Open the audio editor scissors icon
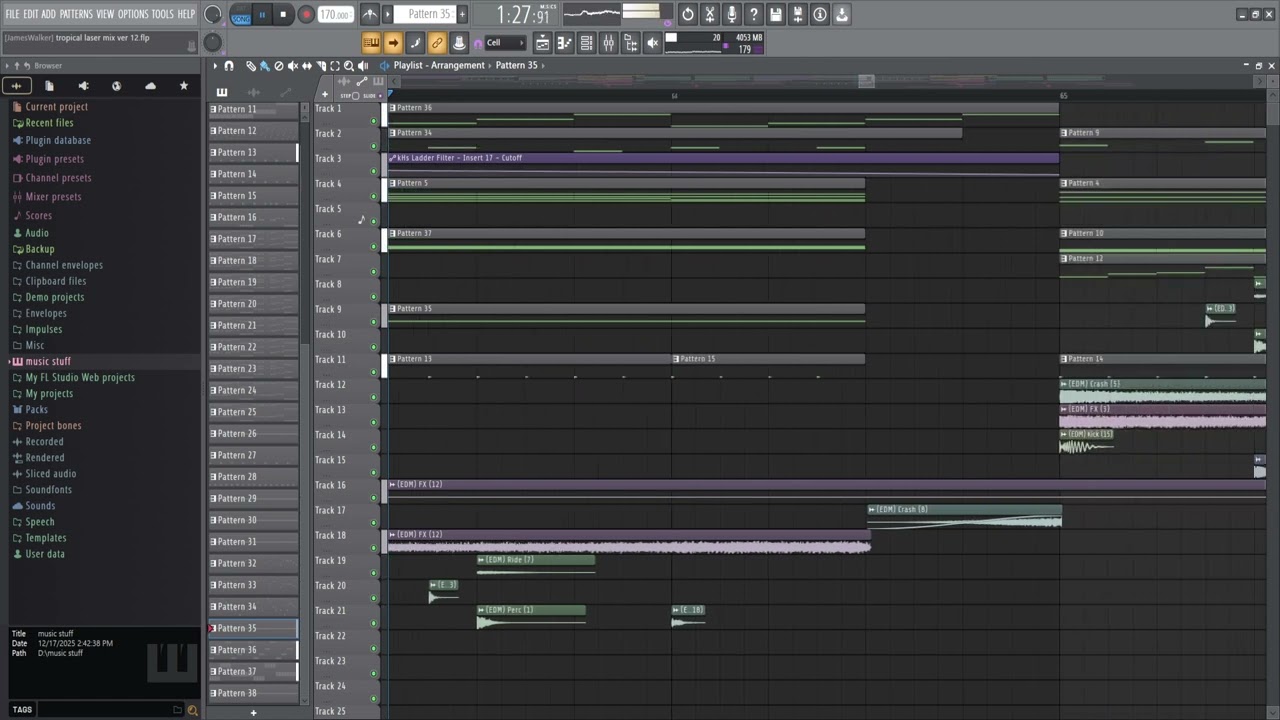This screenshot has width=1280, height=720. click(710, 14)
